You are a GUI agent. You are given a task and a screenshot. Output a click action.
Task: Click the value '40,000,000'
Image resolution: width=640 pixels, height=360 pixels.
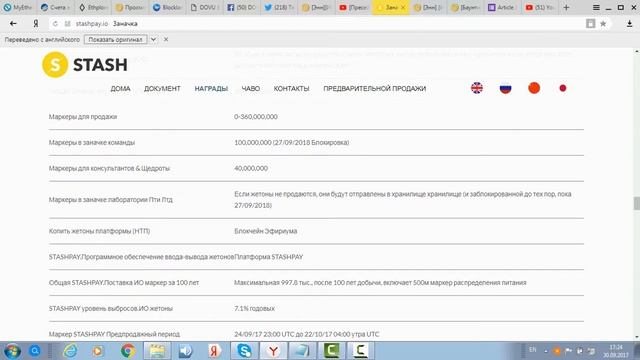tap(251, 168)
